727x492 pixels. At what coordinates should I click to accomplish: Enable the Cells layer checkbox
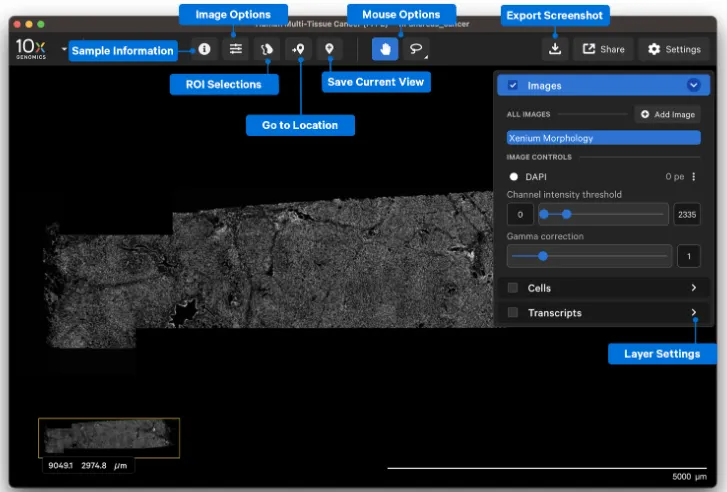(513, 288)
